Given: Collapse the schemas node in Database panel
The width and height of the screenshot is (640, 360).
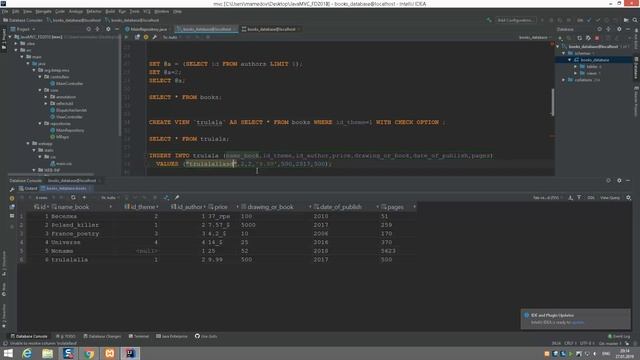Looking at the screenshot, I should 564,53.
